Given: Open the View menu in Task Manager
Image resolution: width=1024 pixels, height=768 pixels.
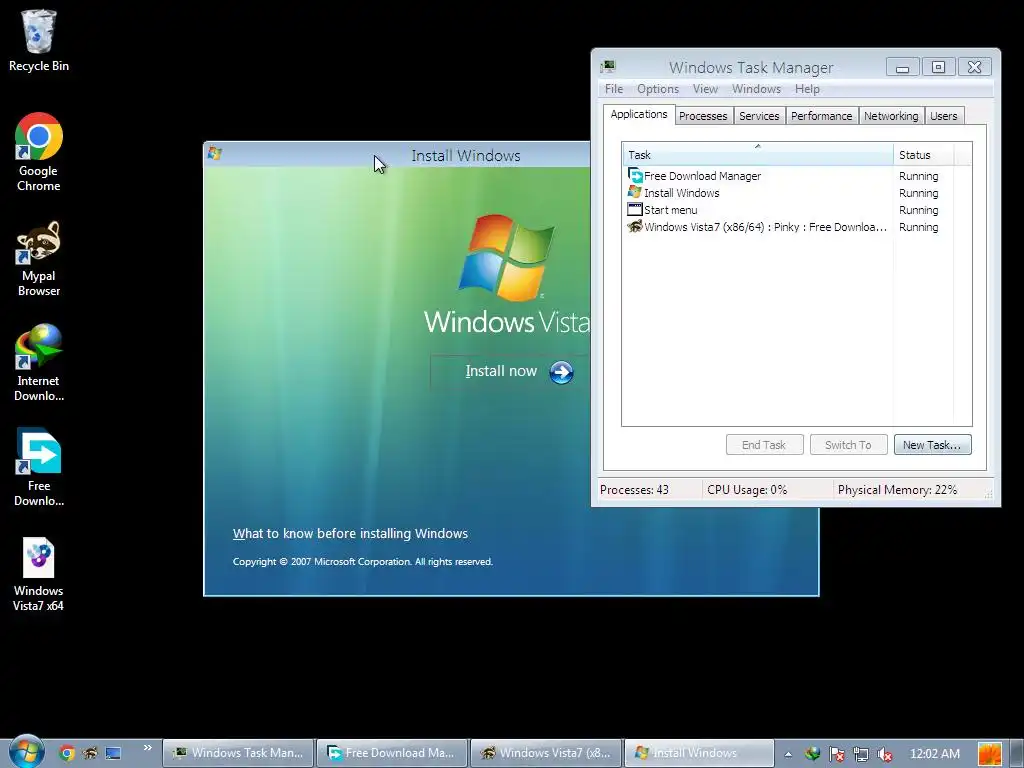Looking at the screenshot, I should 705,89.
